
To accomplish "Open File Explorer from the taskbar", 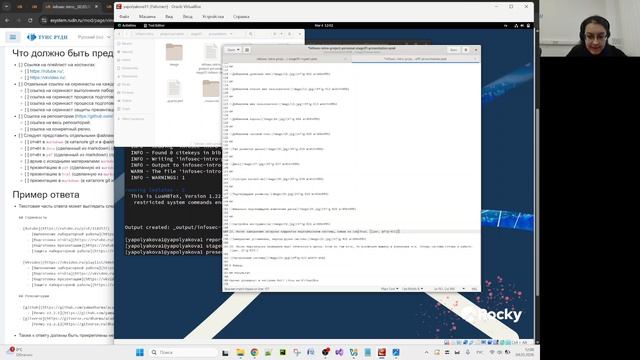I will pyautogui.click(x=240, y=352).
